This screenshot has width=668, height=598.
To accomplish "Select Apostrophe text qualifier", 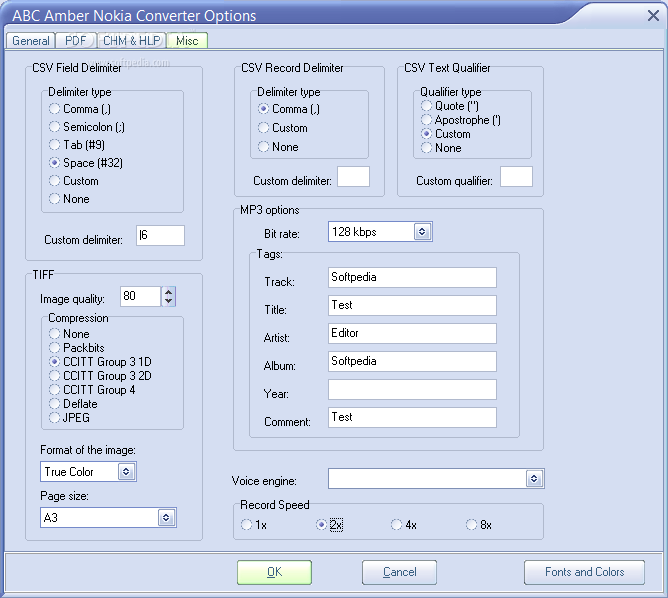I will point(461,120).
